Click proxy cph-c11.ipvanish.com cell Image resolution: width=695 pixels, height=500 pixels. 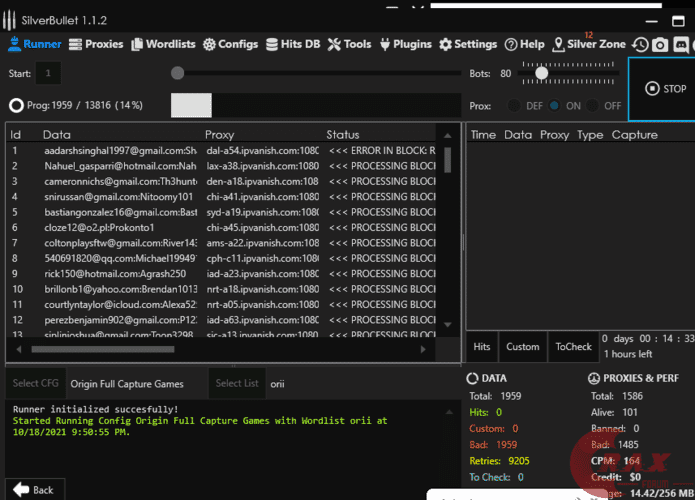tap(262, 258)
